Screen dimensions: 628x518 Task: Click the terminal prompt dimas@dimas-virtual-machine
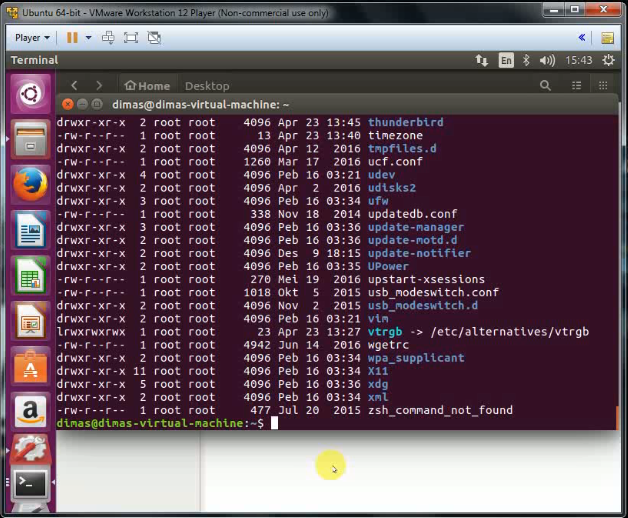[152, 423]
